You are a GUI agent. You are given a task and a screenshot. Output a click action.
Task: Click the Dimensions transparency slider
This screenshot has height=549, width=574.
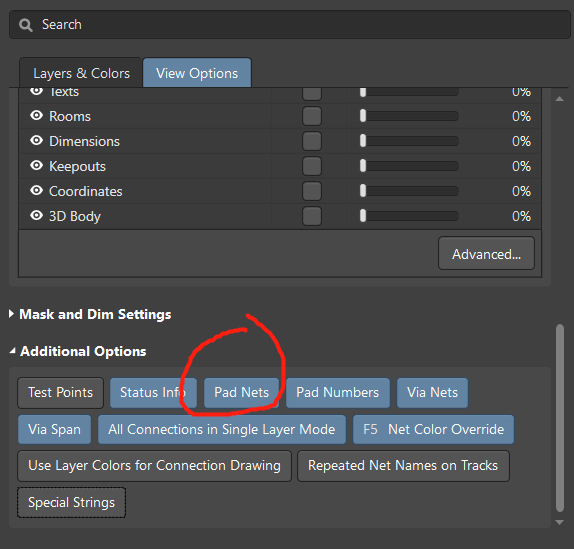409,141
